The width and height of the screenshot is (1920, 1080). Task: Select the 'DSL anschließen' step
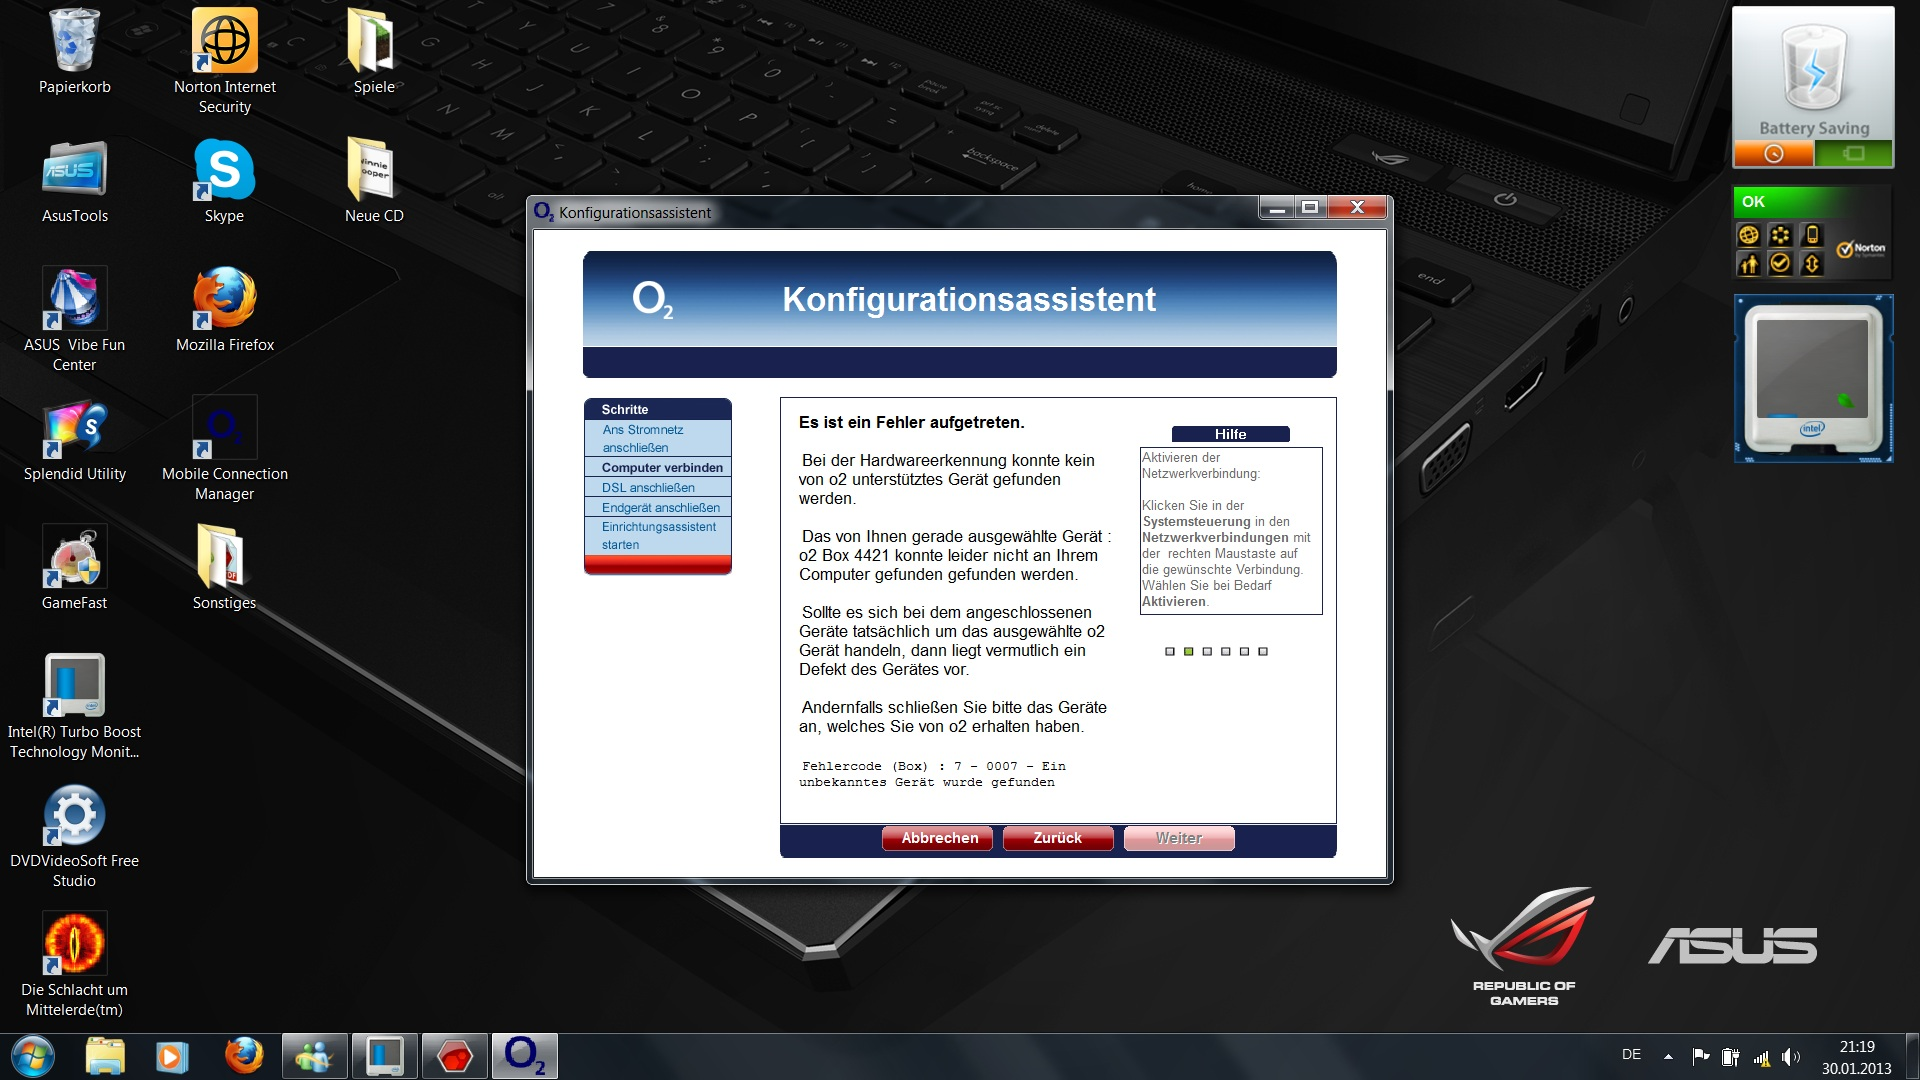(658, 487)
